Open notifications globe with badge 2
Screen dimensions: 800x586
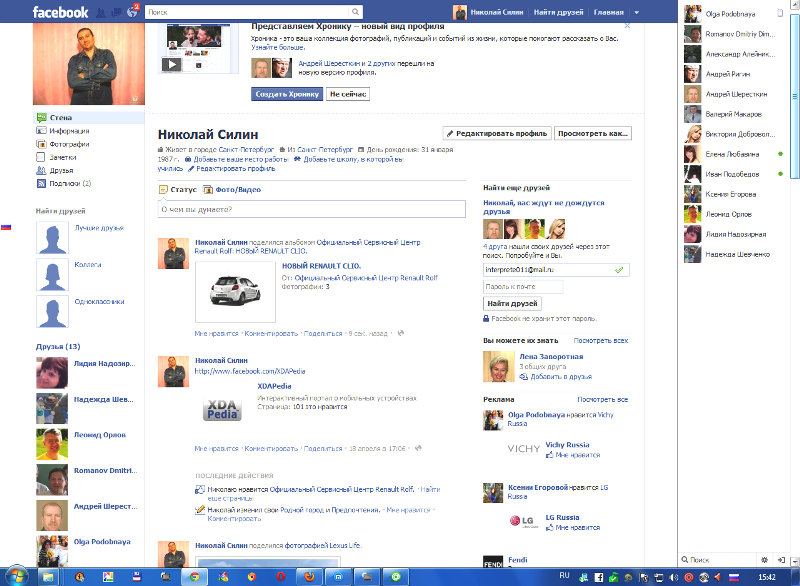[133, 11]
